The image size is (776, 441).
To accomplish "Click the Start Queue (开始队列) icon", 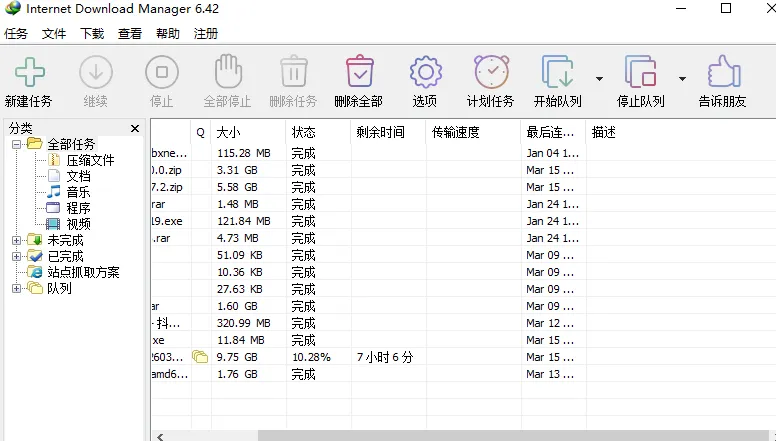I will (558, 72).
